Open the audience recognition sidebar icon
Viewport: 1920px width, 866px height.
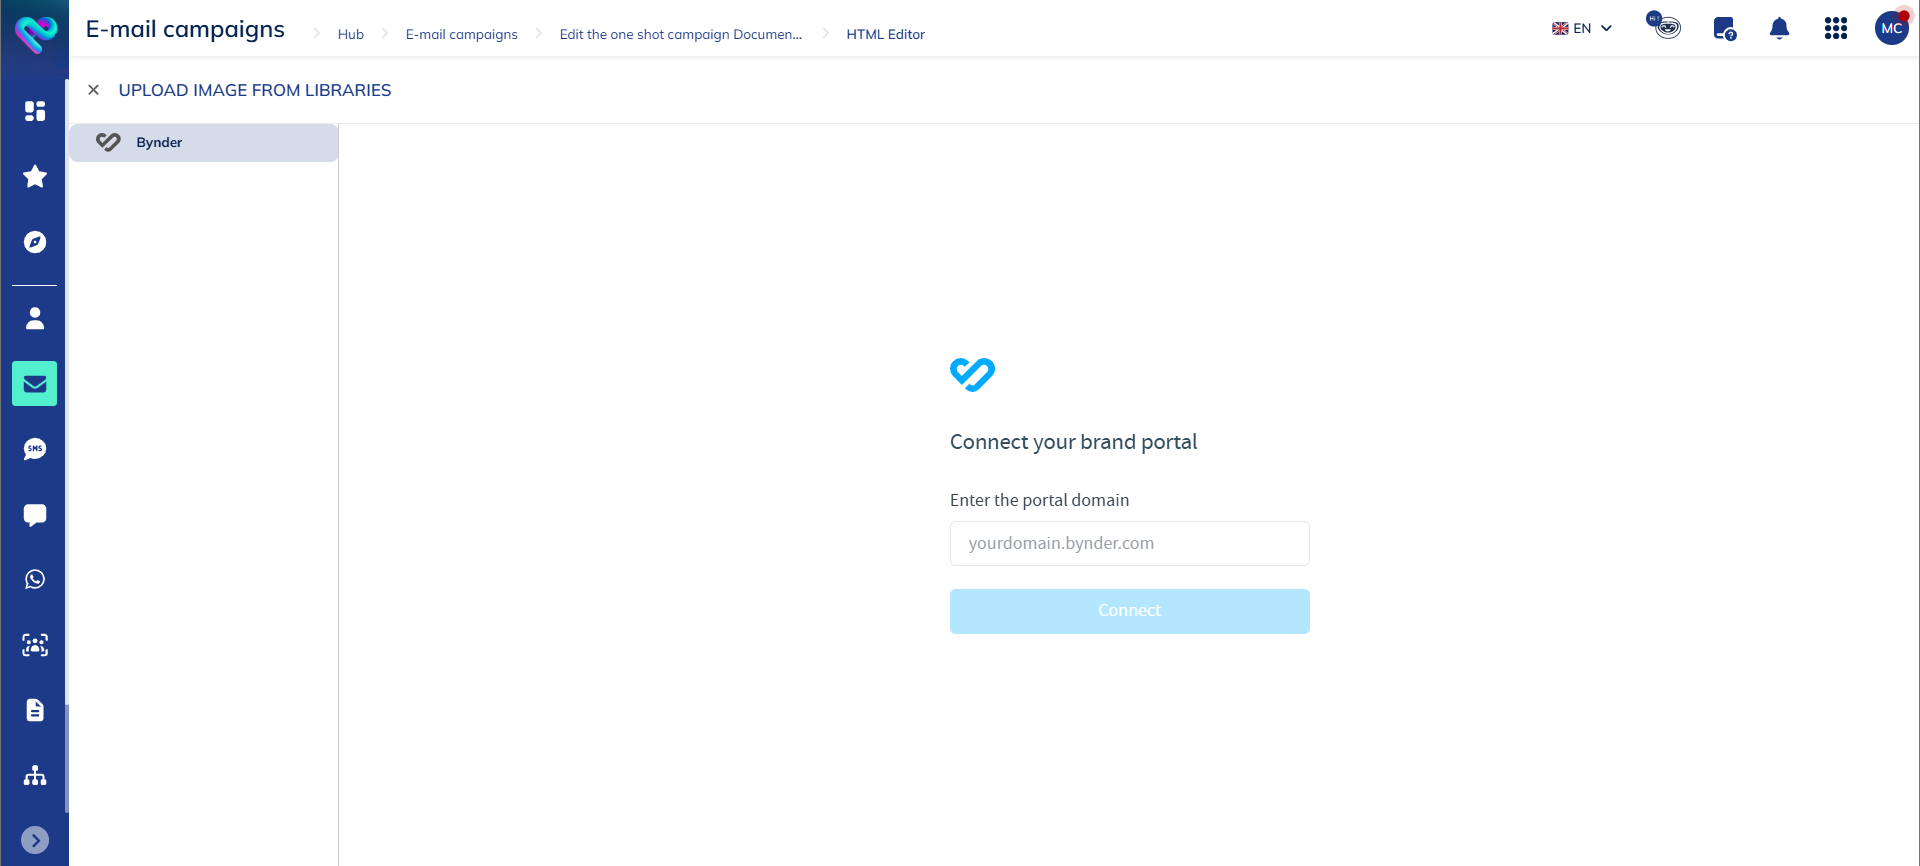35,645
